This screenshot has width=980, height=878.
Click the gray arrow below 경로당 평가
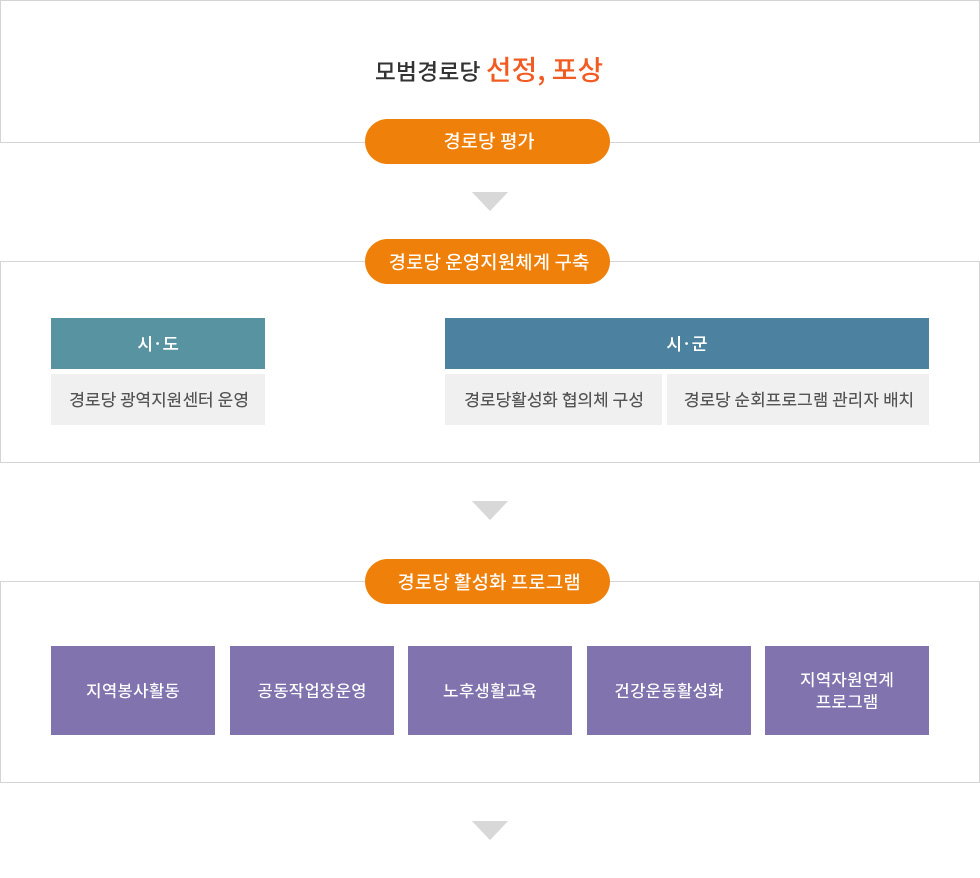click(x=489, y=201)
